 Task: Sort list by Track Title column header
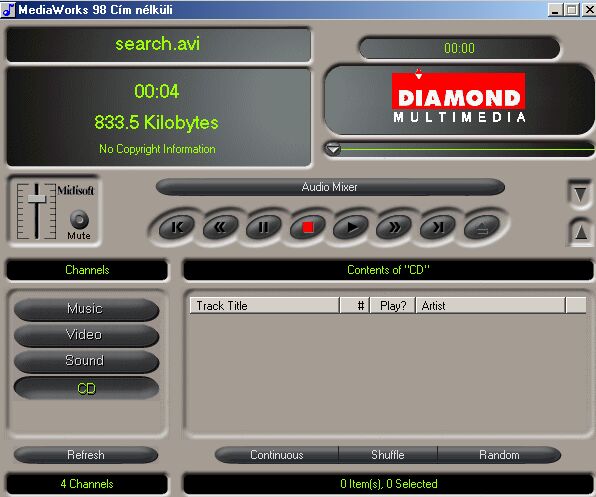pos(264,305)
